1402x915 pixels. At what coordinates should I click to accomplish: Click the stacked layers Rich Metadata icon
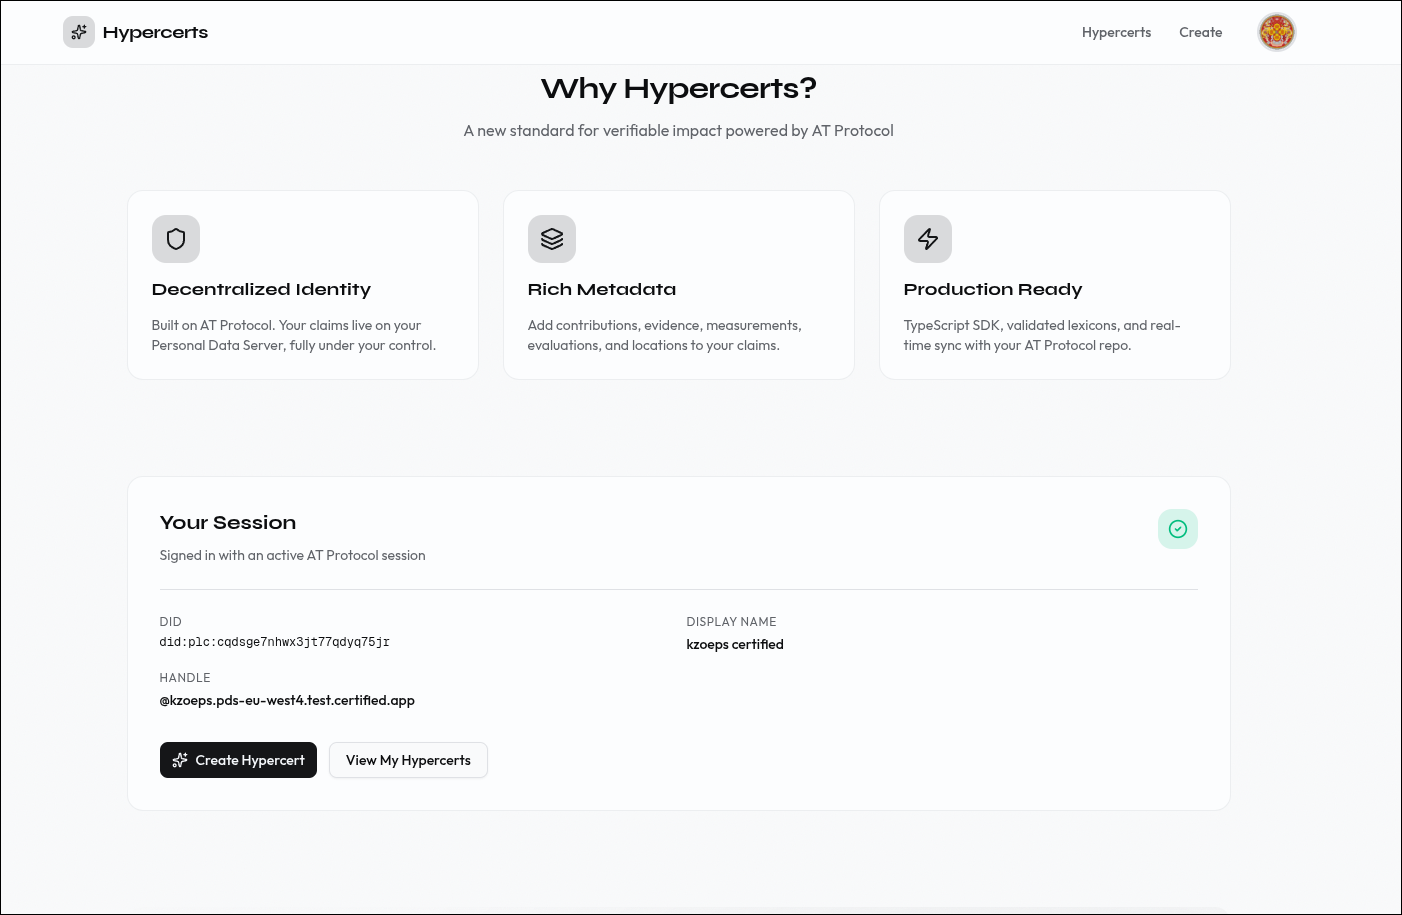click(x=552, y=239)
